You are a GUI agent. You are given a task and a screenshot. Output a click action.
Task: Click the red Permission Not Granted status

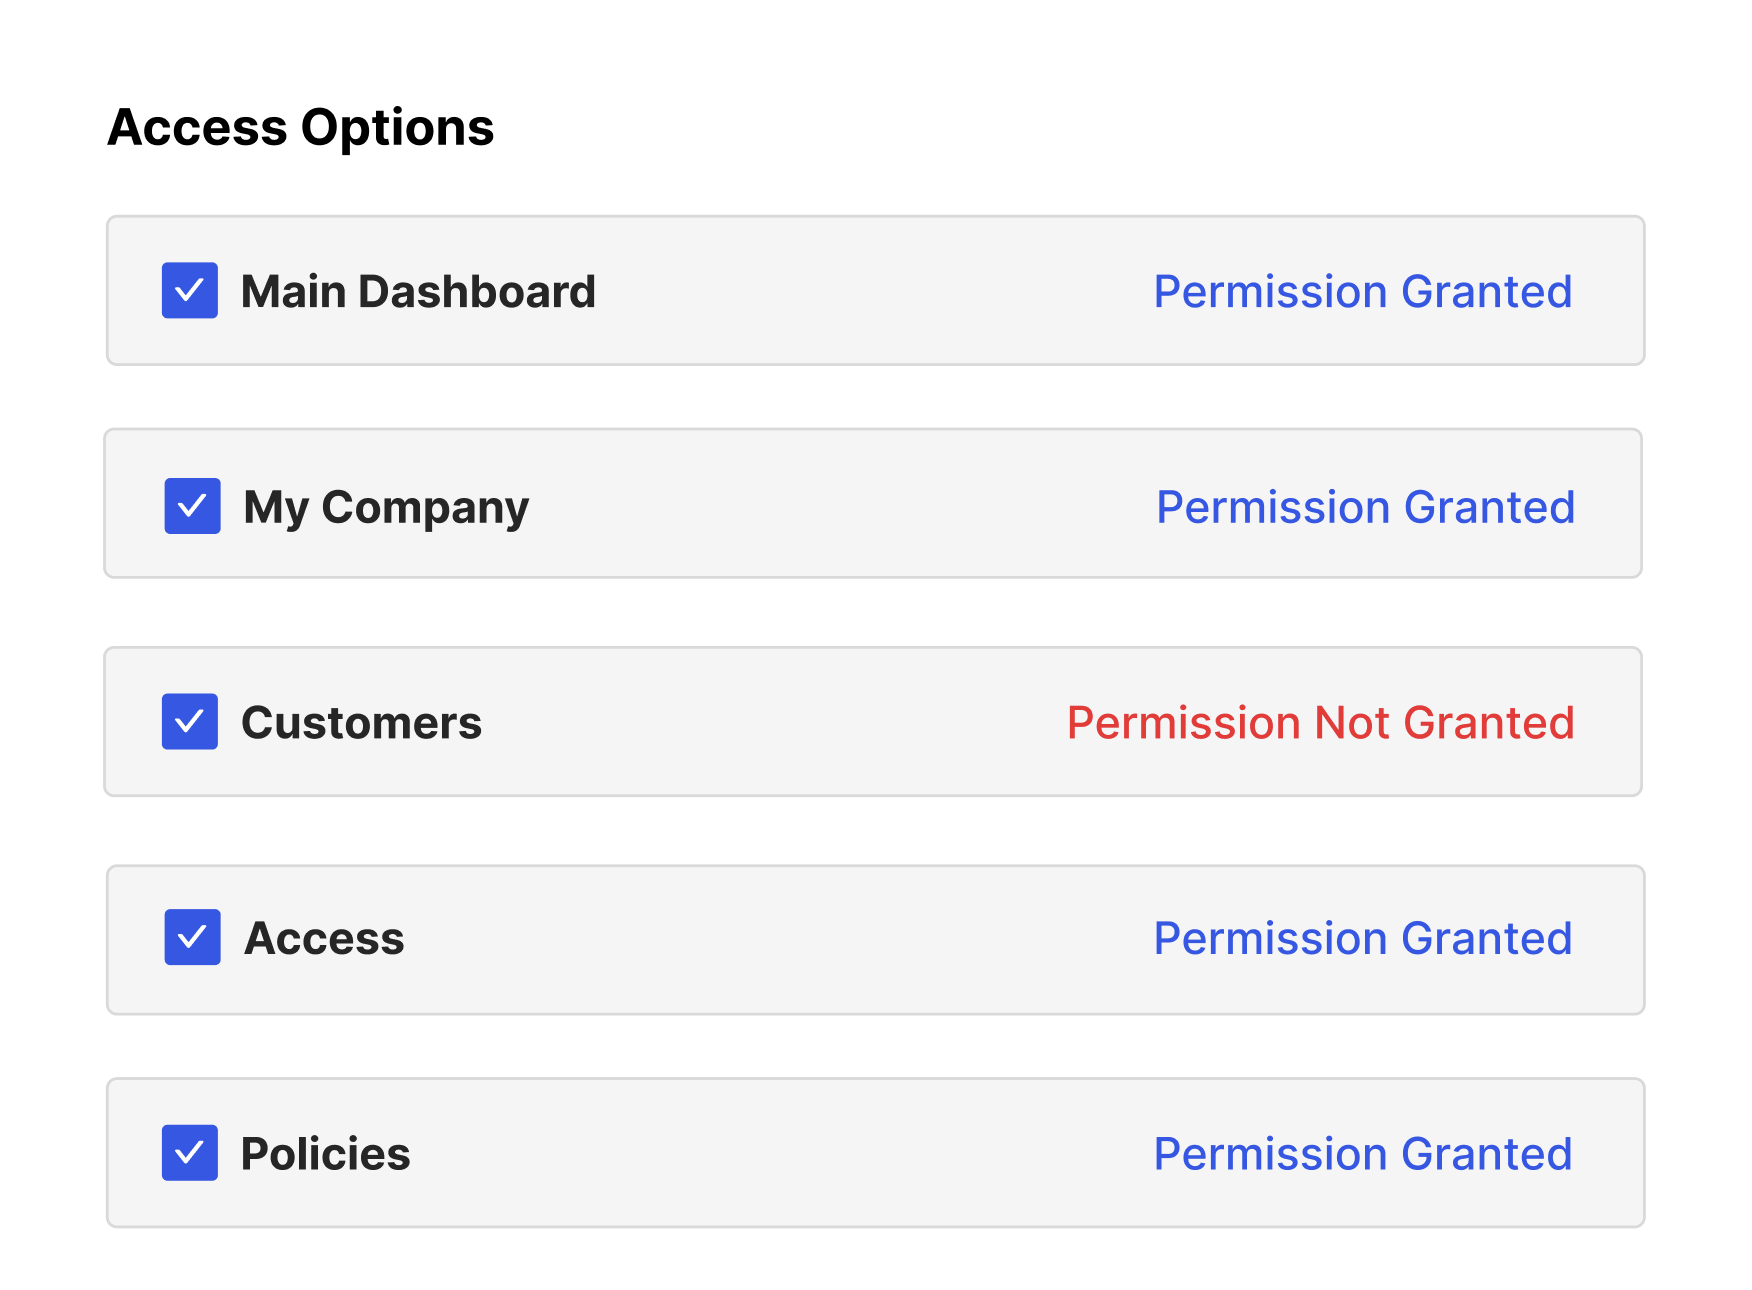[x=1320, y=723]
